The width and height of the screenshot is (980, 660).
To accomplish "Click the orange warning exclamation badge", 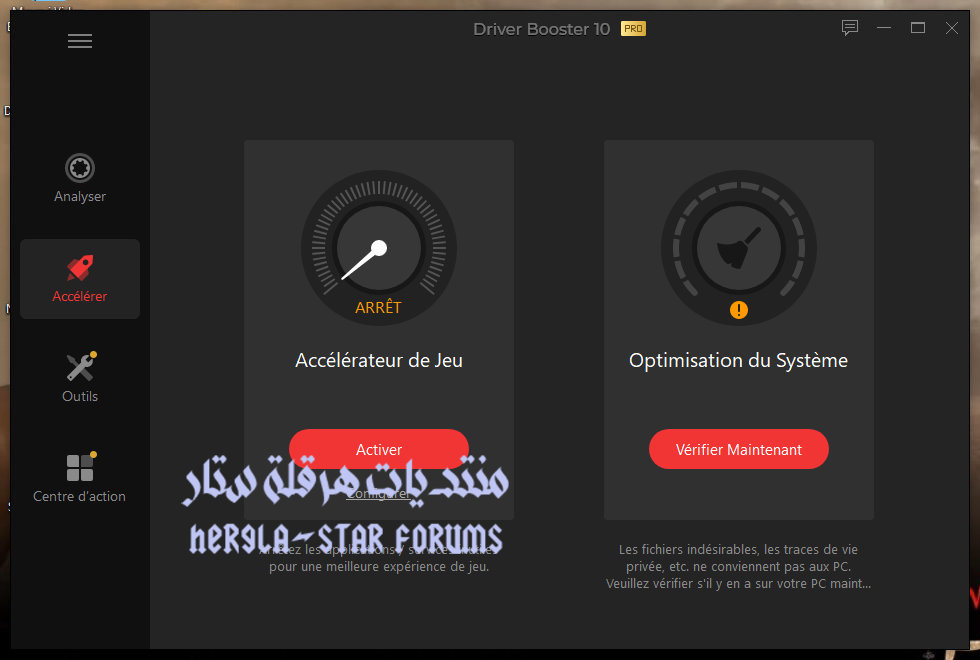I will [x=739, y=309].
